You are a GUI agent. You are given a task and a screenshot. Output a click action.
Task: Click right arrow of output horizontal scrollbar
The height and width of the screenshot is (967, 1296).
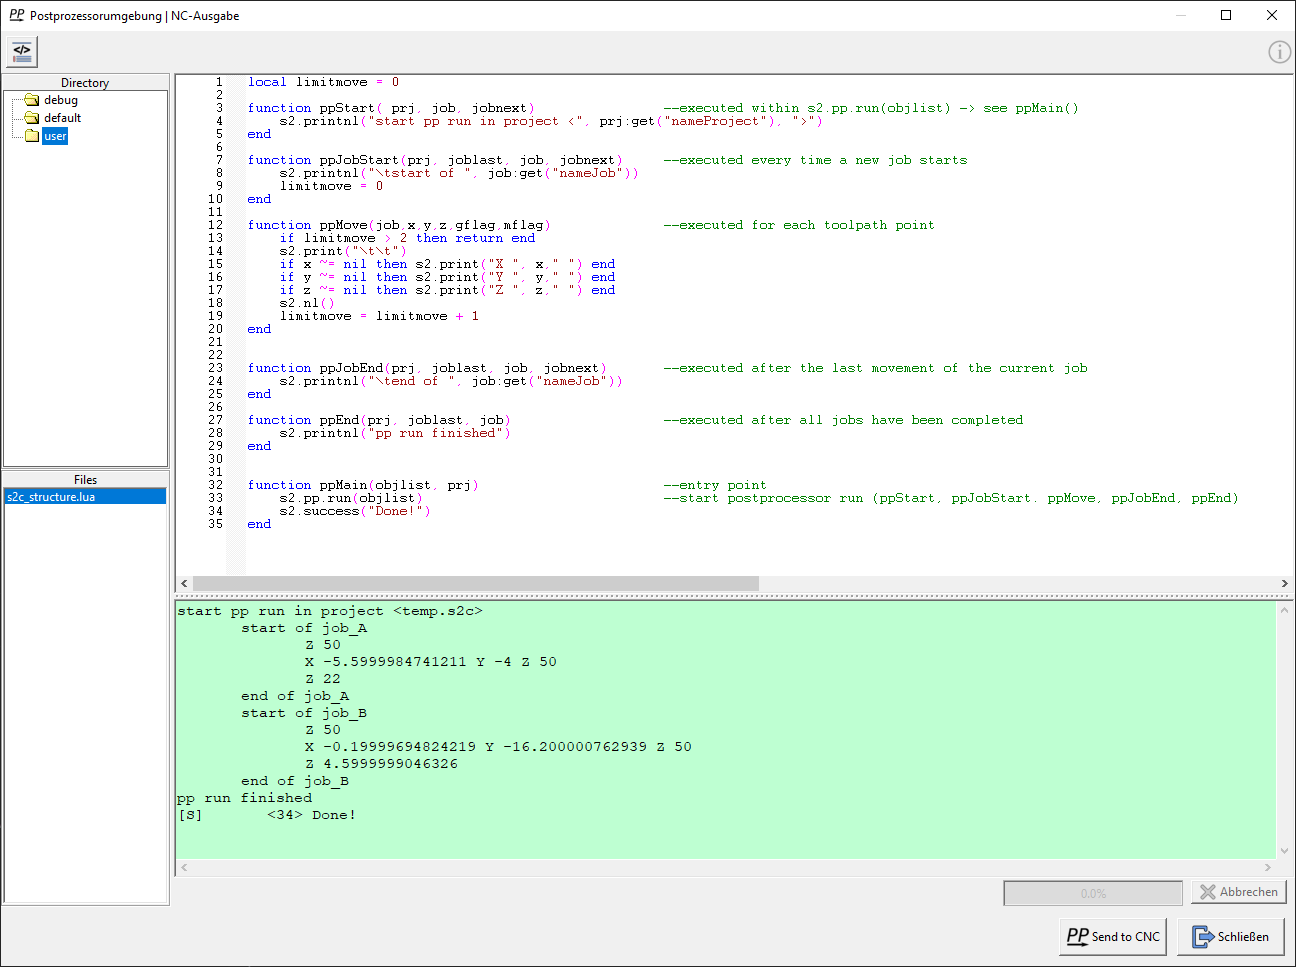[1268, 868]
